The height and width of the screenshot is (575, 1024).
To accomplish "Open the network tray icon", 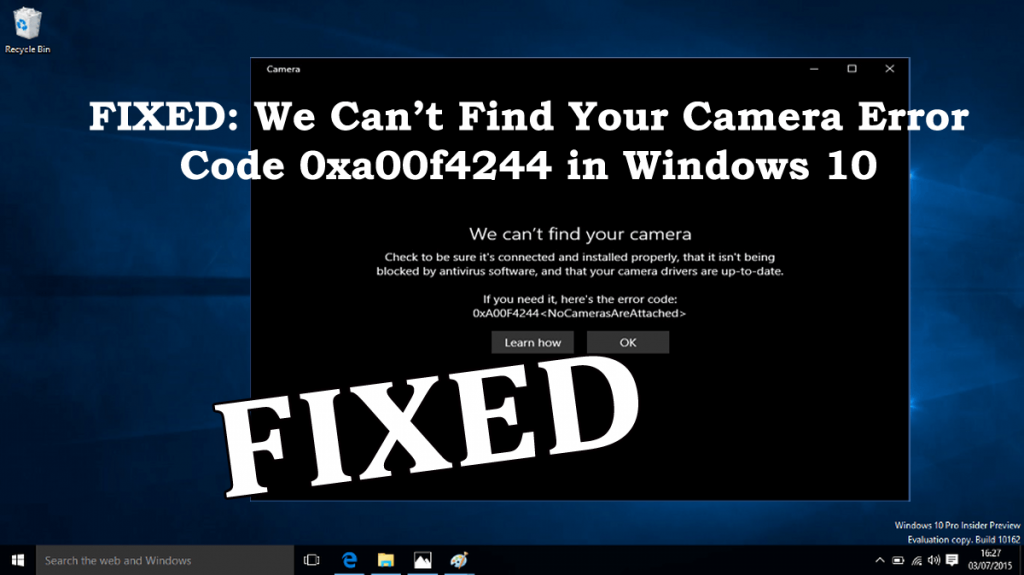I will (916, 560).
